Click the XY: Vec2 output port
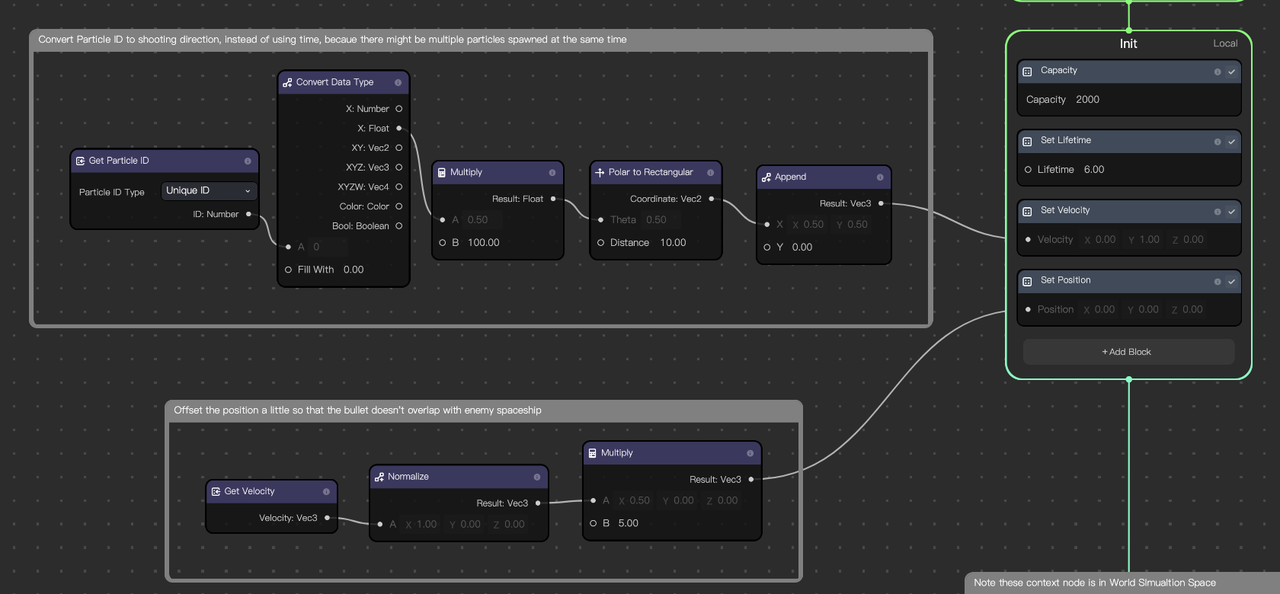 [399, 148]
